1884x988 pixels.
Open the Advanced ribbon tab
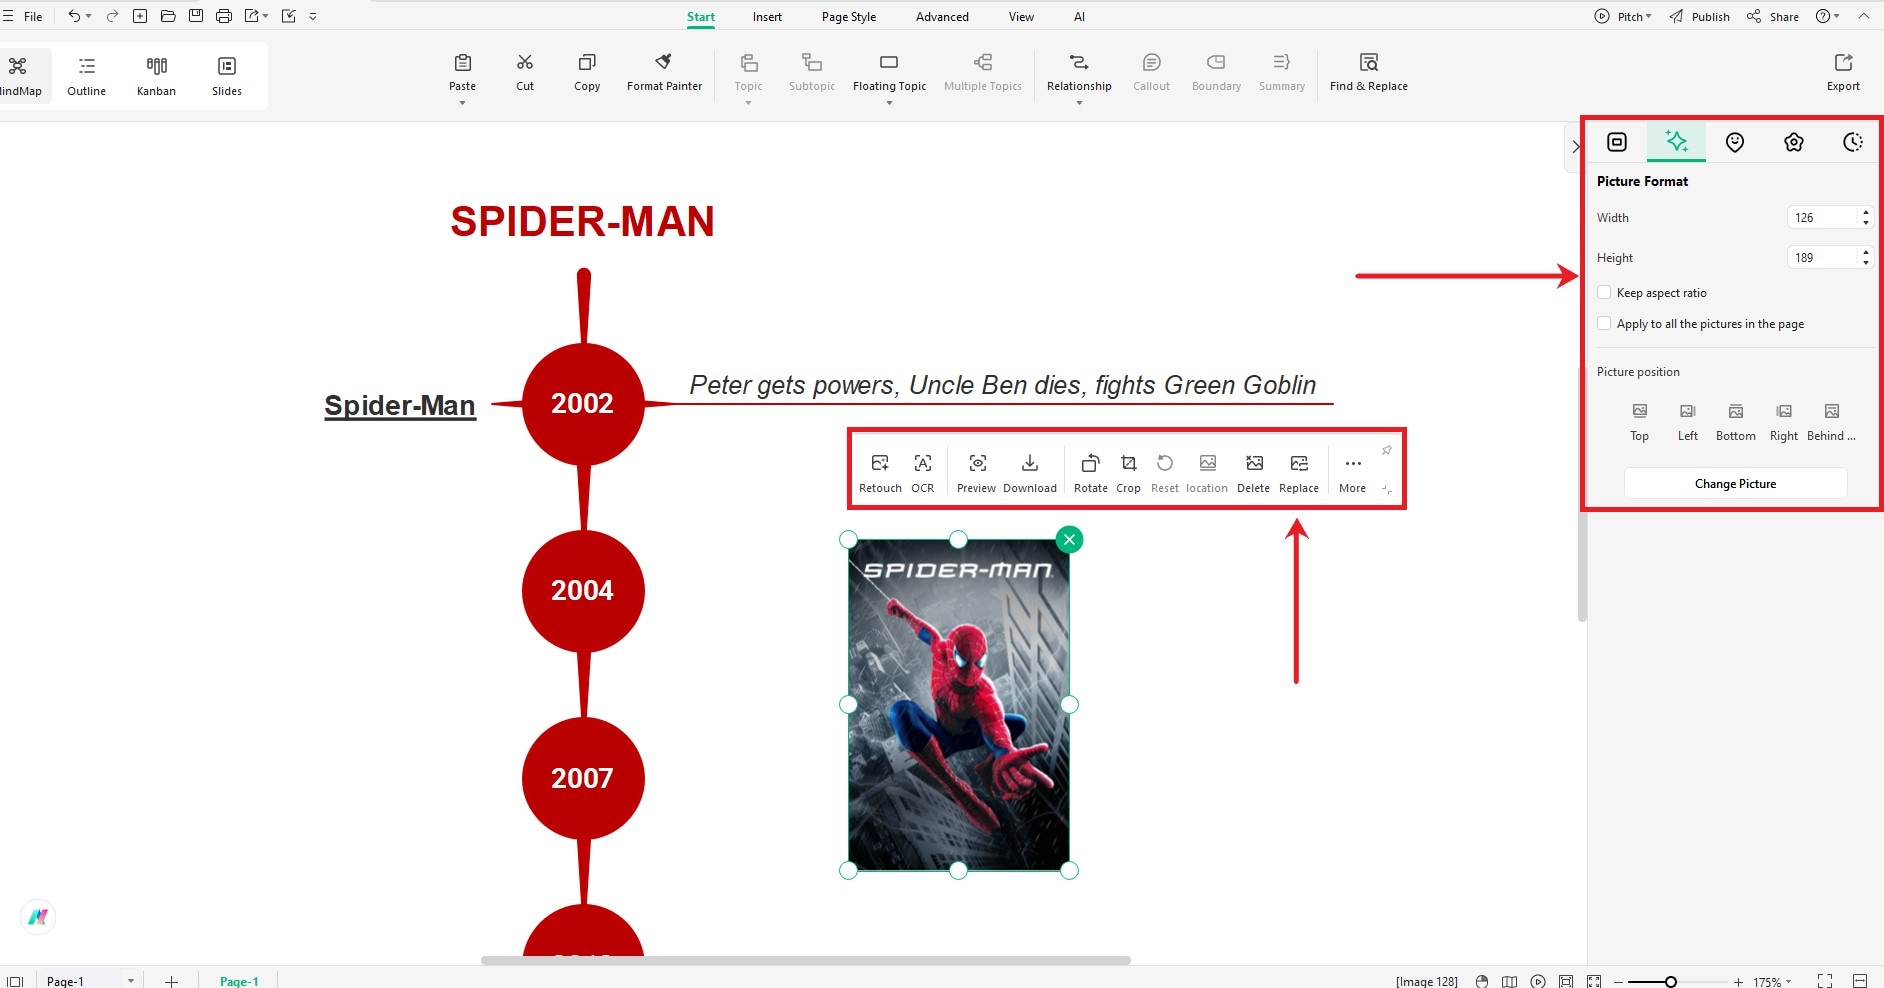(x=942, y=16)
